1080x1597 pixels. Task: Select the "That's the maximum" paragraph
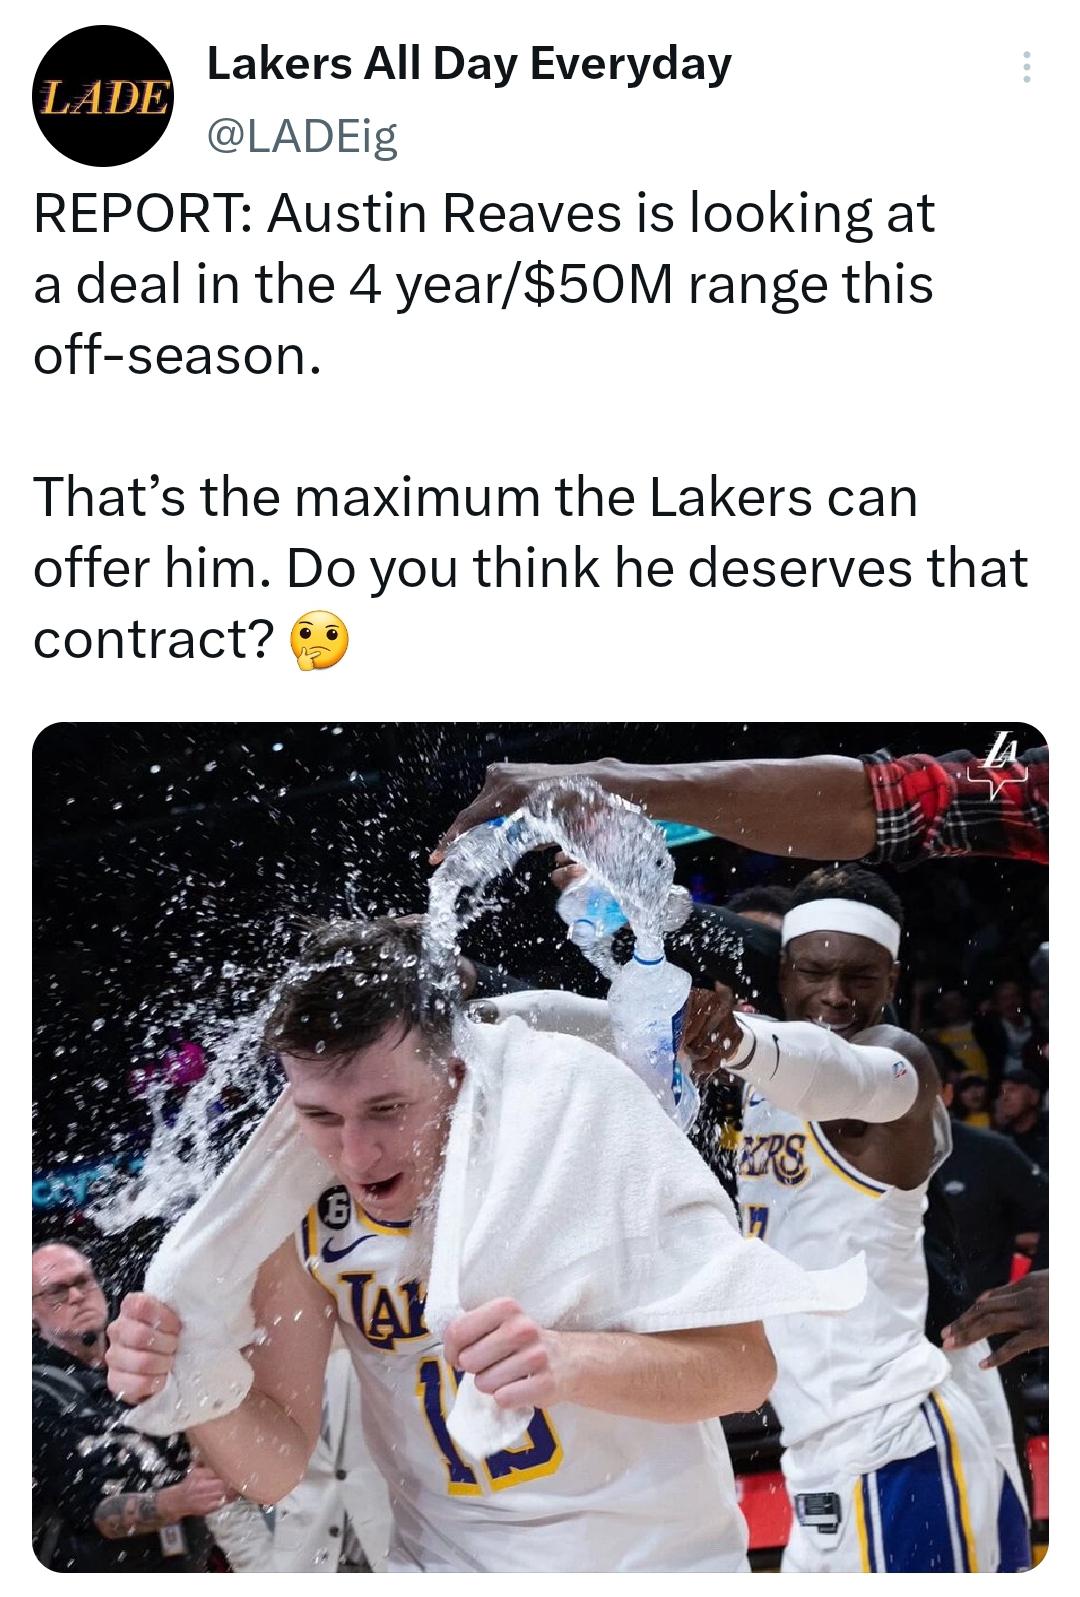(x=530, y=568)
